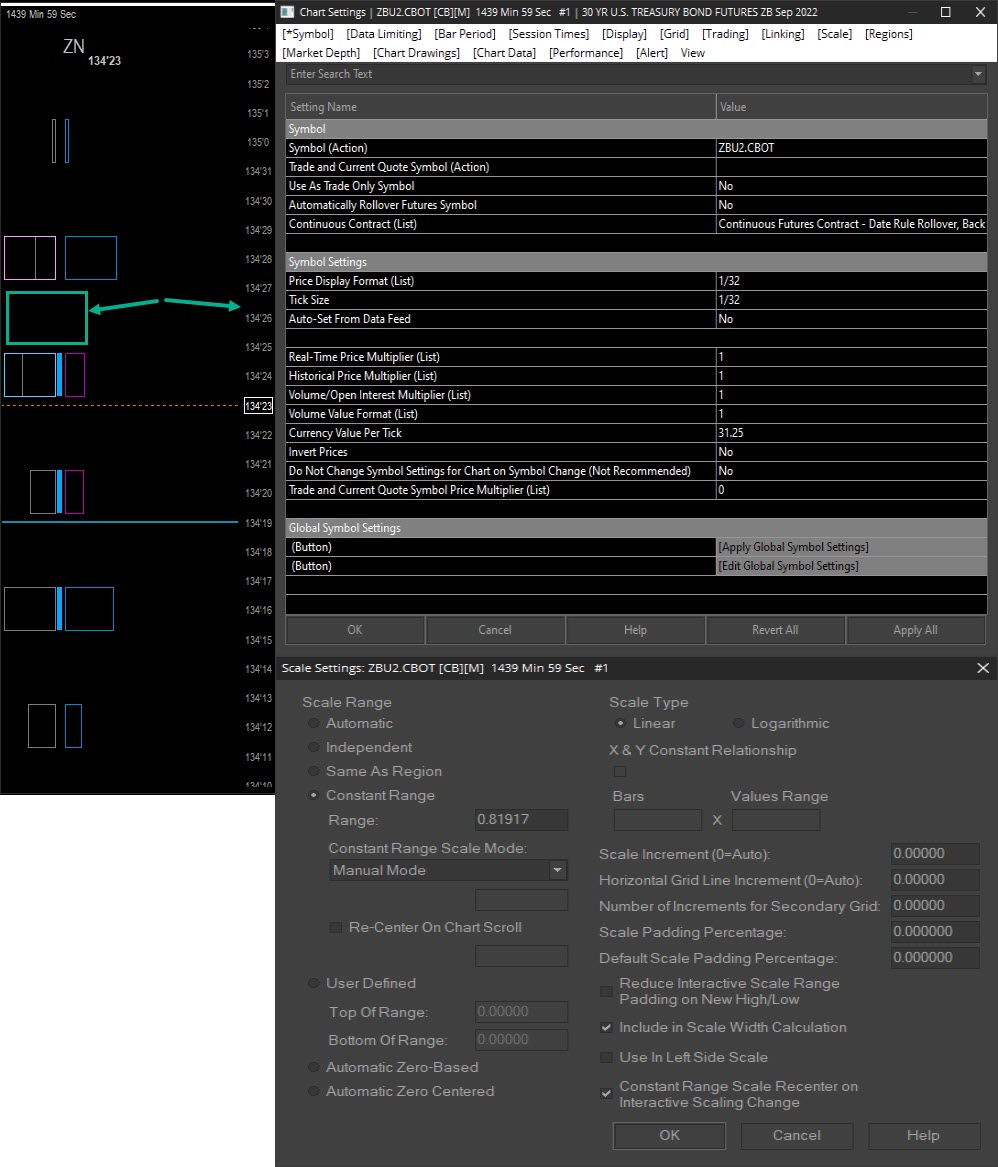Click Cancel in Scale Settings dialog

click(x=796, y=1136)
